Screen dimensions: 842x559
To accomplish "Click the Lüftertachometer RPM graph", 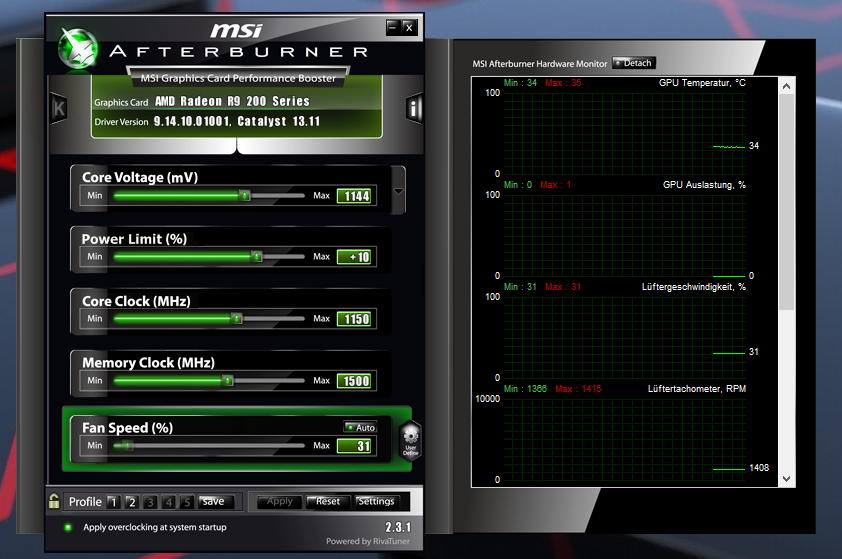I will 624,440.
